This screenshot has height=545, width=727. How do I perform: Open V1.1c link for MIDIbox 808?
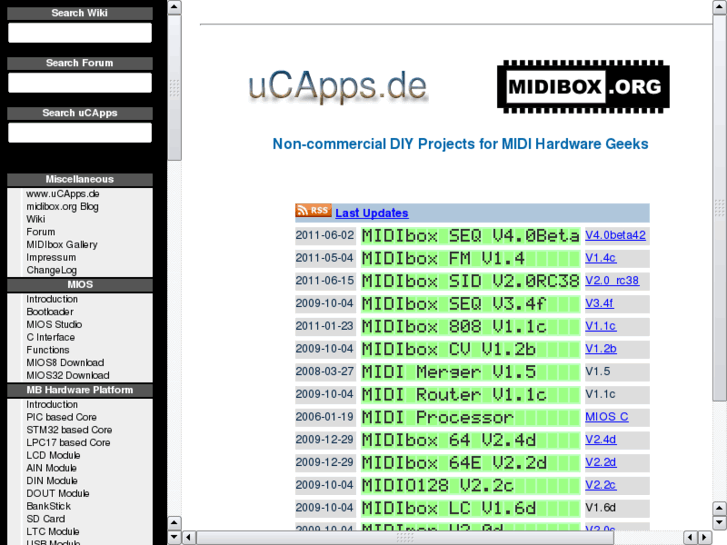pyautogui.click(x=600, y=326)
